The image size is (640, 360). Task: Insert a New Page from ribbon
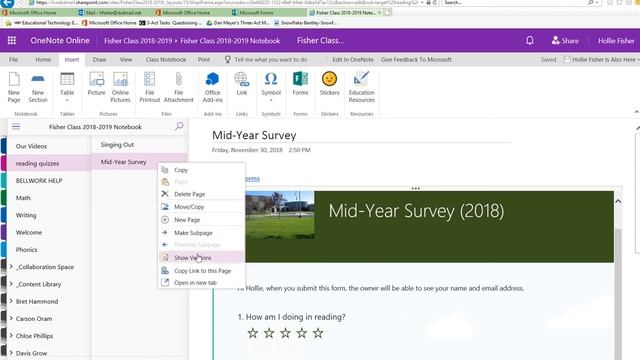pyautogui.click(x=14, y=88)
